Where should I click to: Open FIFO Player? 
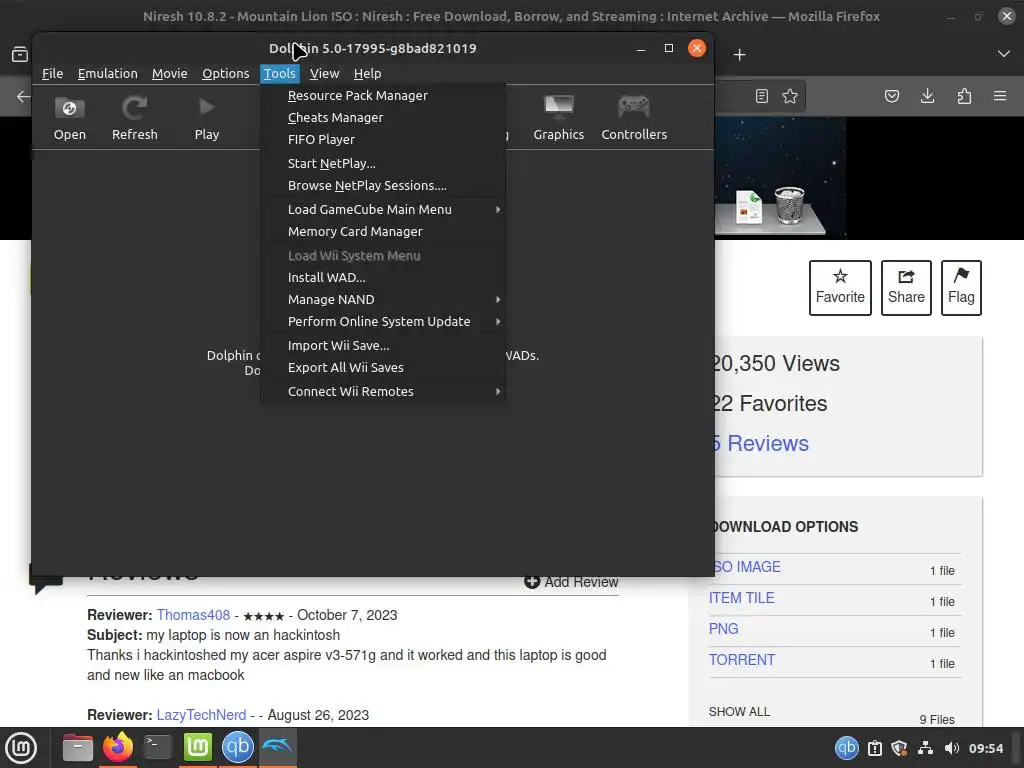point(383,140)
